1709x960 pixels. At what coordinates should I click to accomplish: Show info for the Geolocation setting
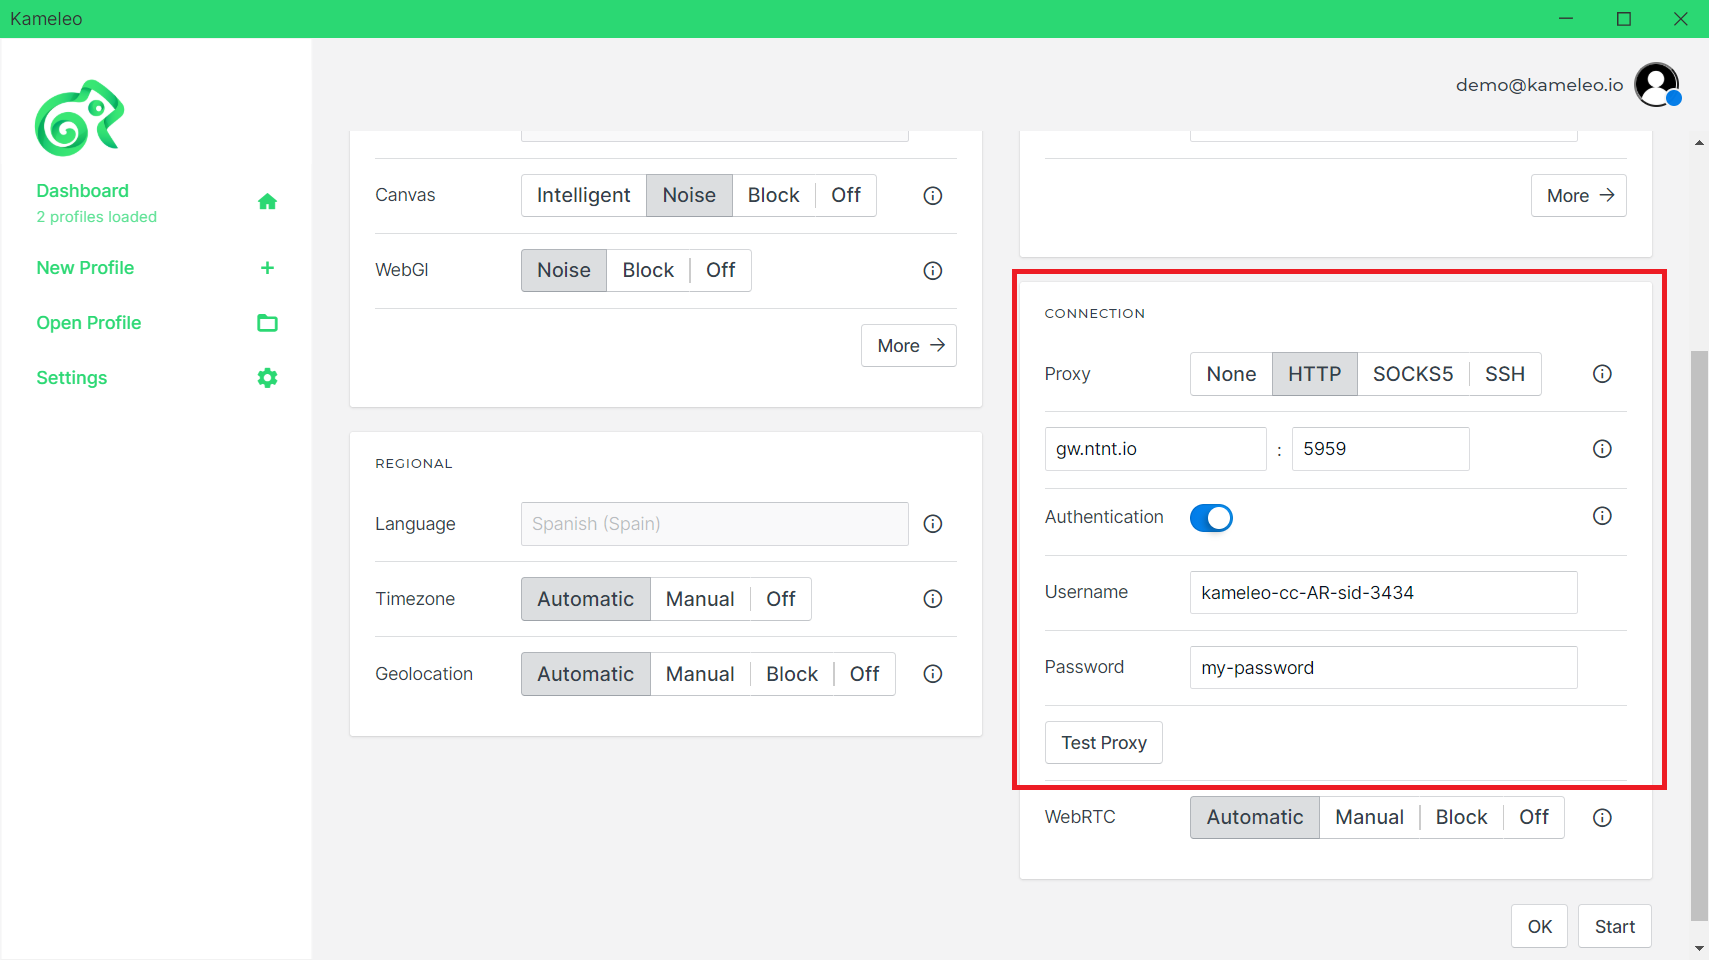(x=933, y=674)
